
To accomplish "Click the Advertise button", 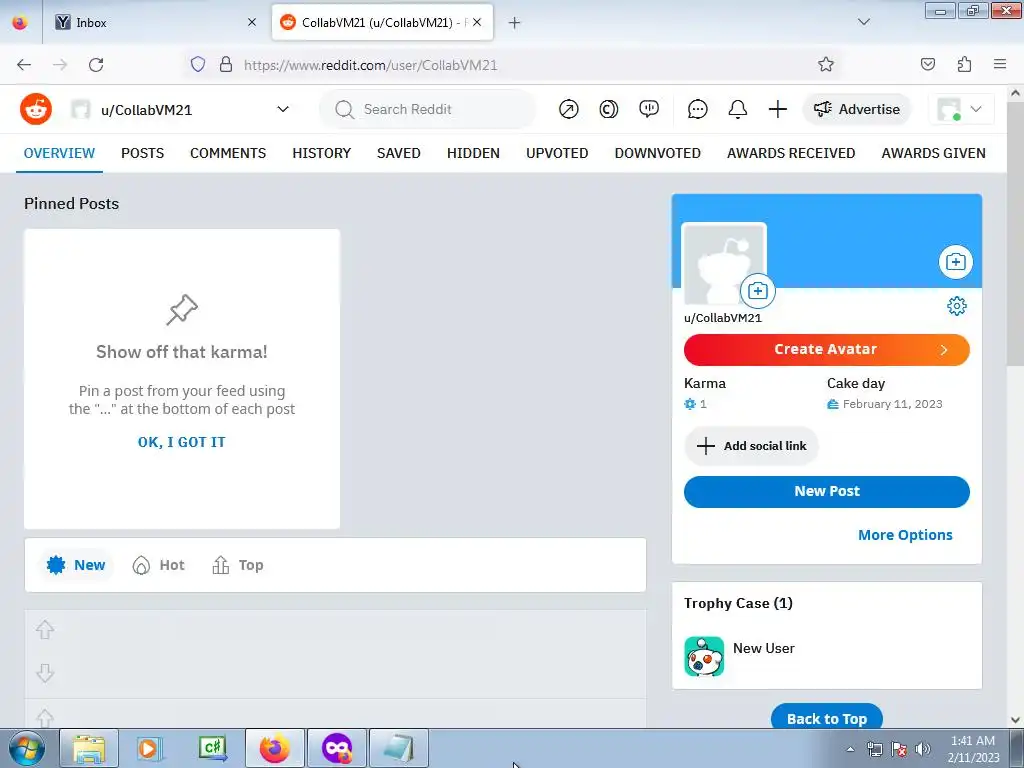I will [856, 109].
